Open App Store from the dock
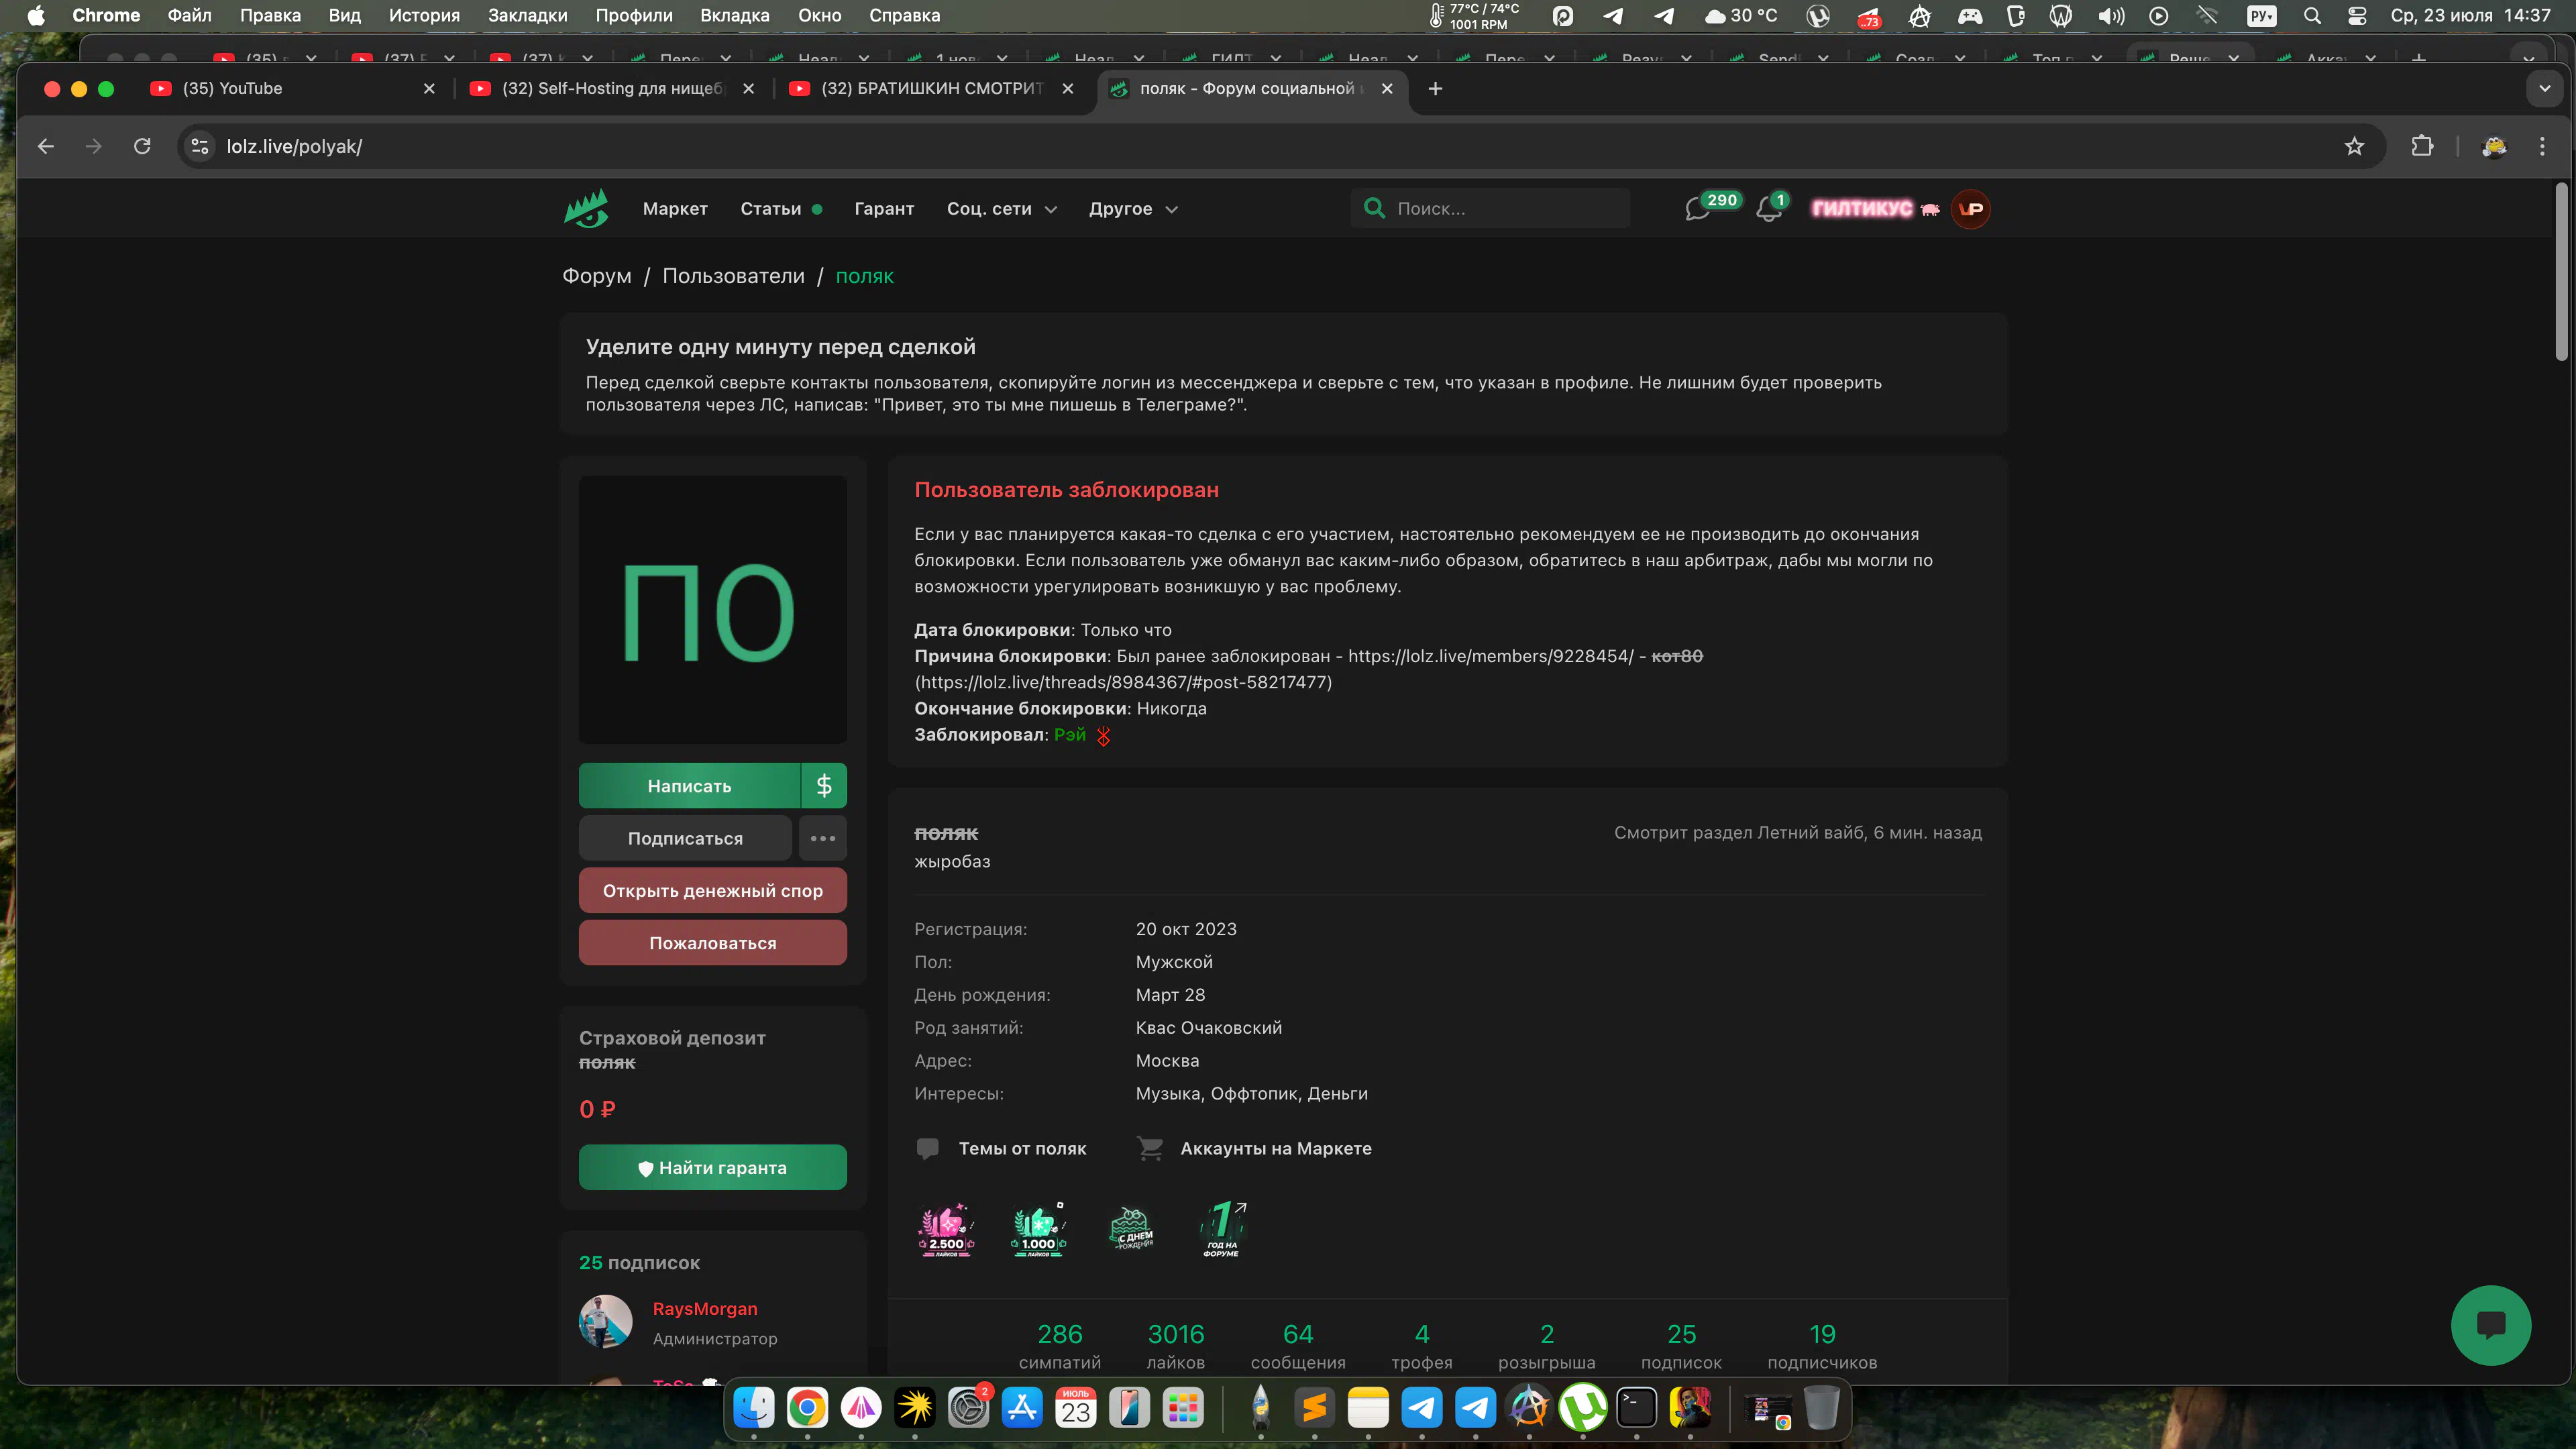2576x1449 pixels. click(x=1022, y=1408)
